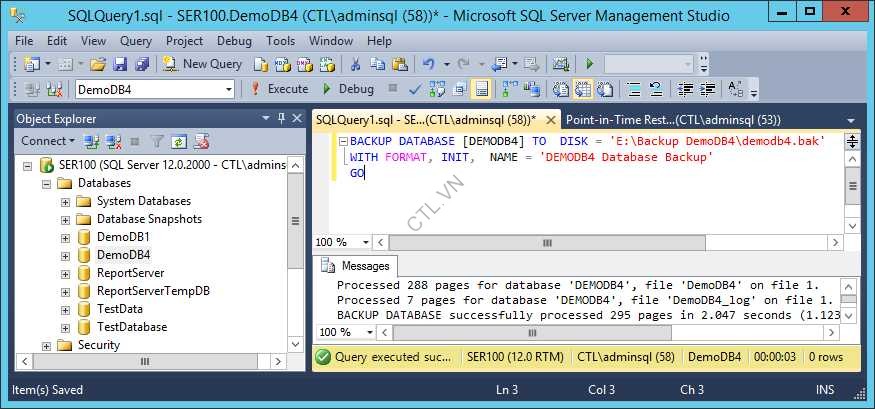Expand the System Databases folder
Screen dimensions: 875x409
tap(65, 201)
